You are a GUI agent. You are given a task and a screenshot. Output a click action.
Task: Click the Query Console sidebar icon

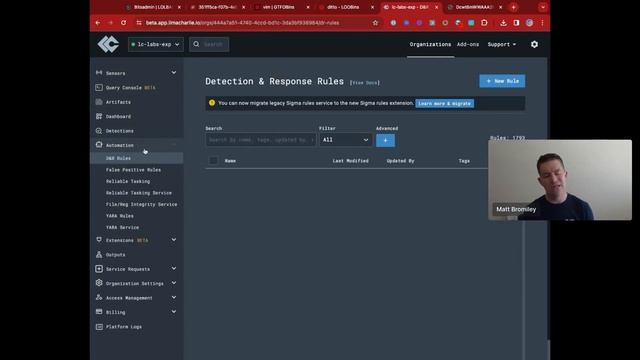pyautogui.click(x=99, y=87)
